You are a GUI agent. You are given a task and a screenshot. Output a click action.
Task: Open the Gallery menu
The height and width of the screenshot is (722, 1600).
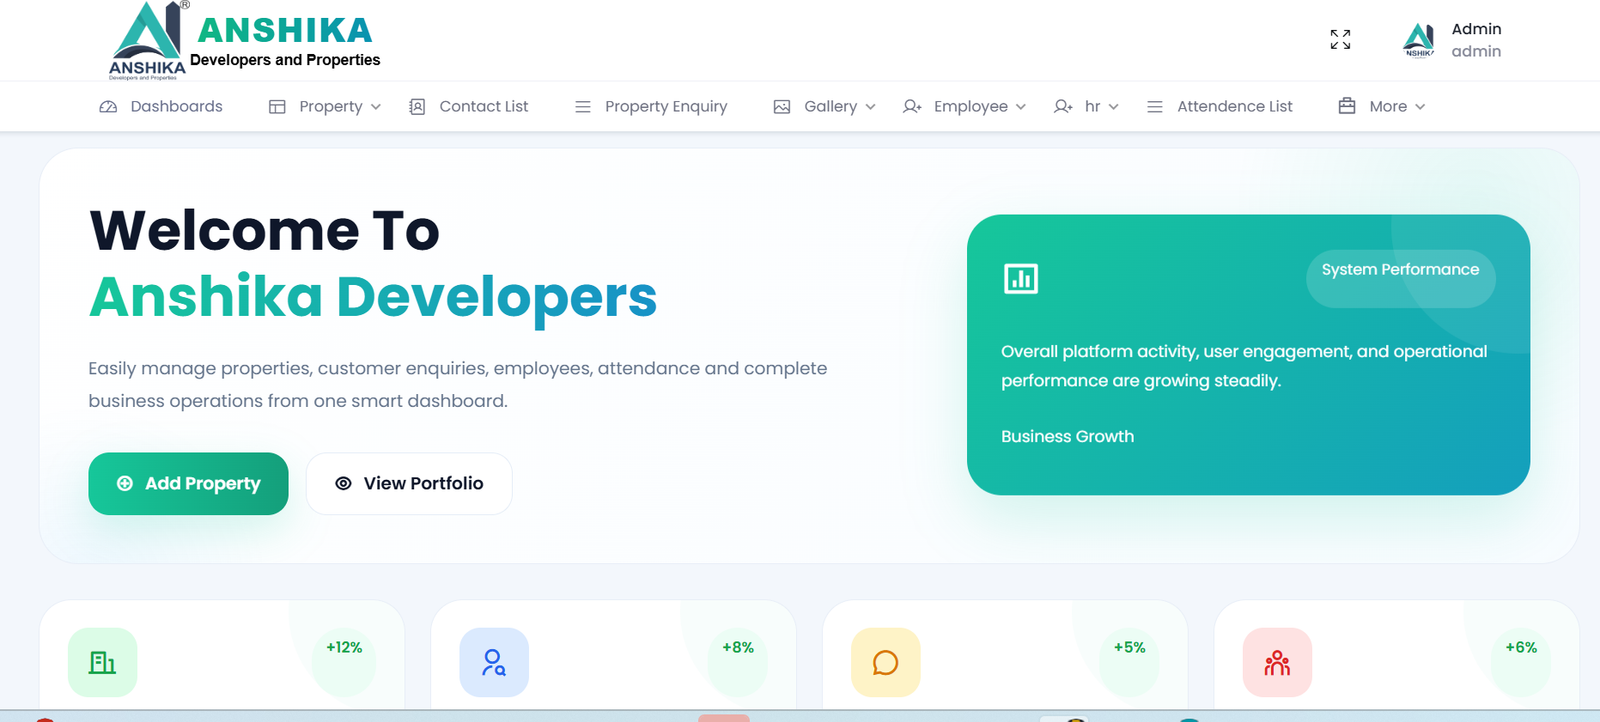[825, 107]
